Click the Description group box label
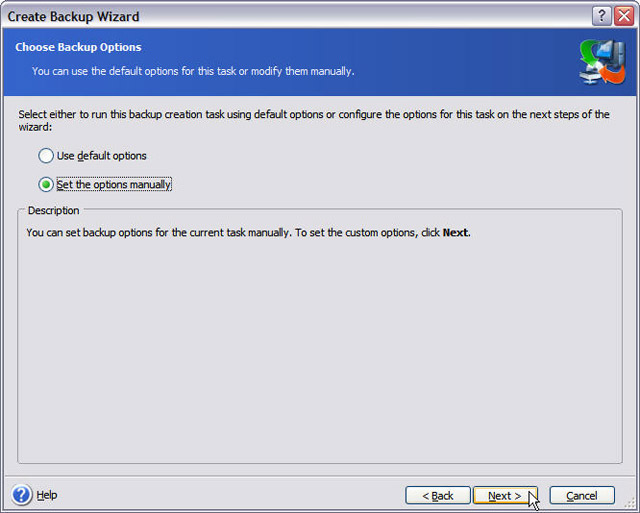This screenshot has width=640, height=513. (53, 211)
